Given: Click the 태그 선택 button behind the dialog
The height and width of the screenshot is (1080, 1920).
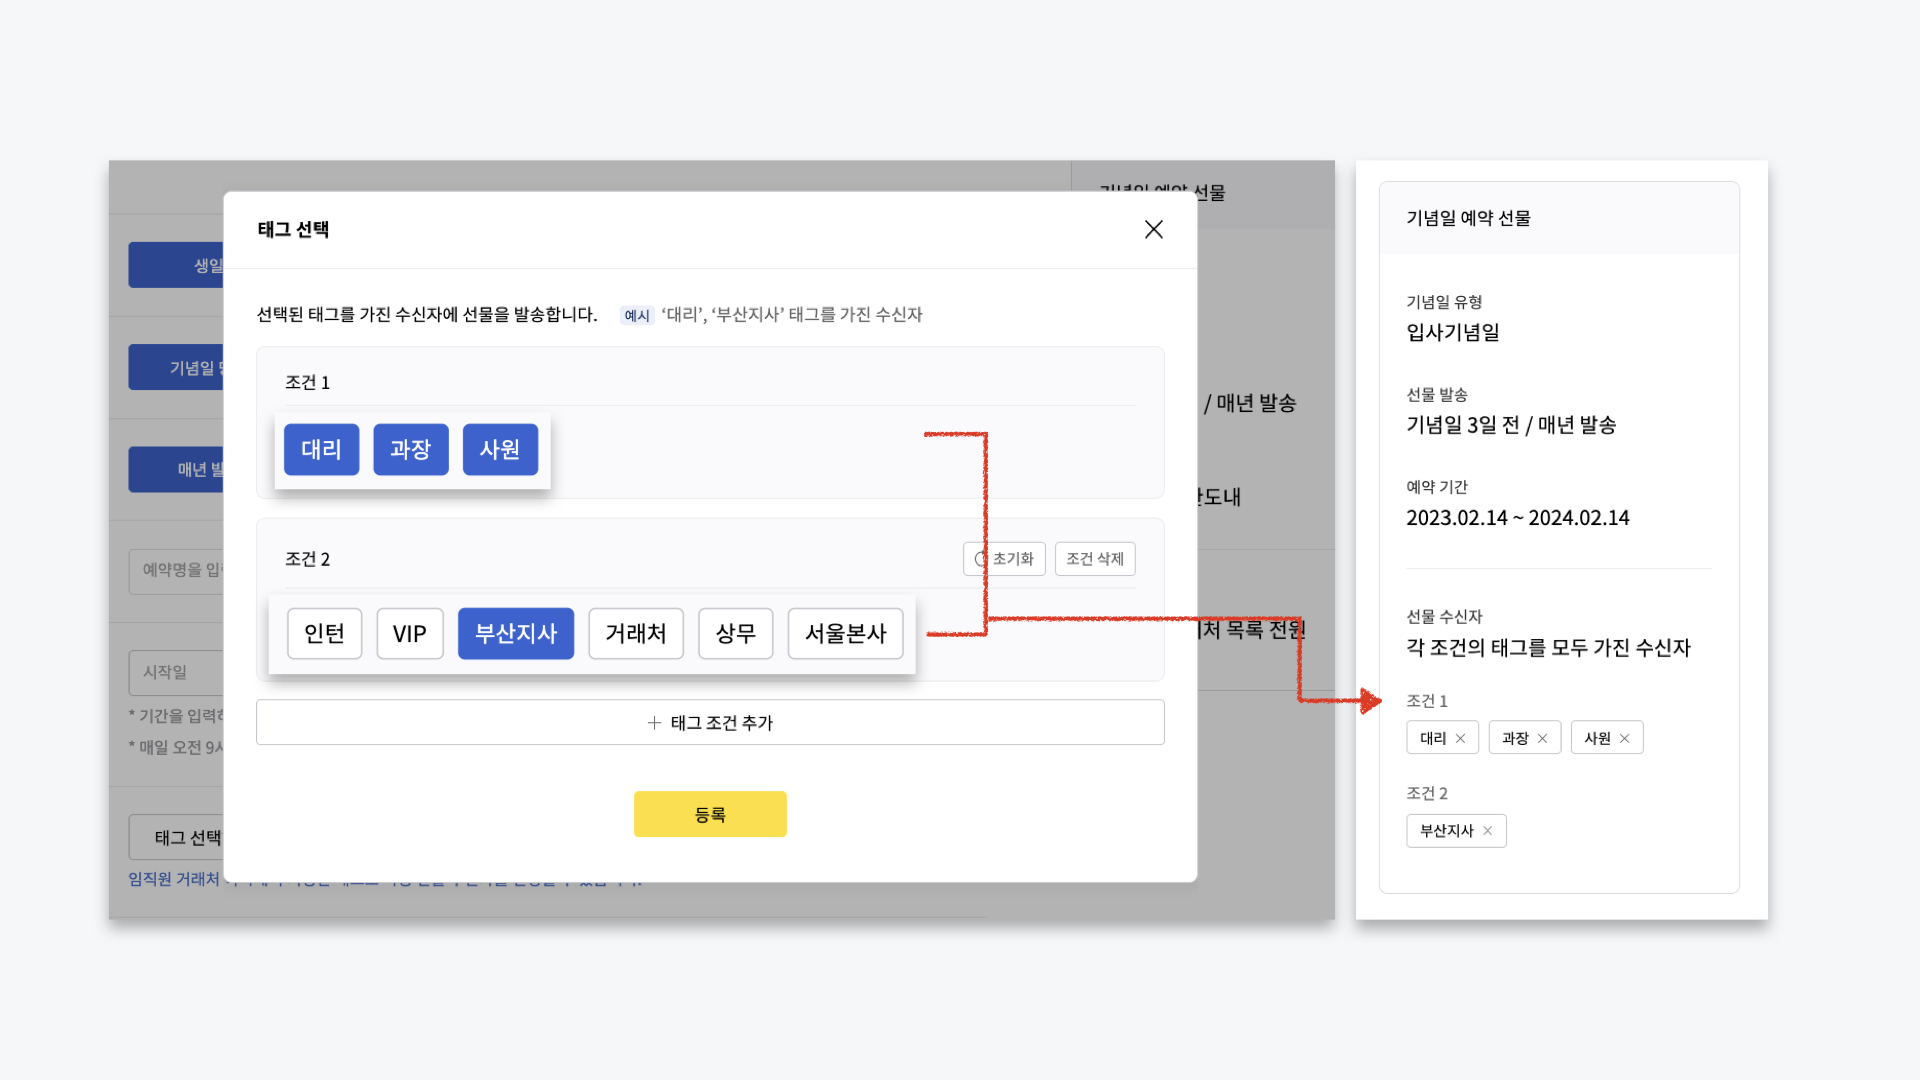Looking at the screenshot, I should (178, 837).
